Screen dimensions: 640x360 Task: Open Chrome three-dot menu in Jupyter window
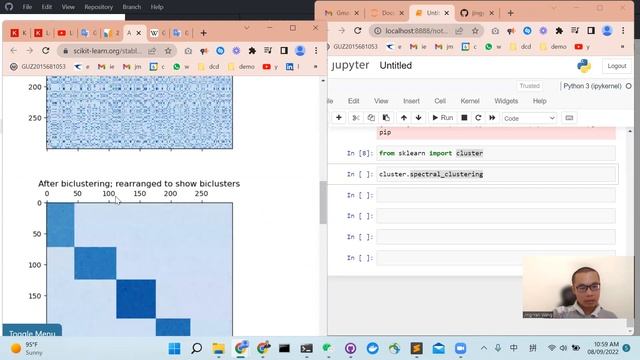(623, 31)
